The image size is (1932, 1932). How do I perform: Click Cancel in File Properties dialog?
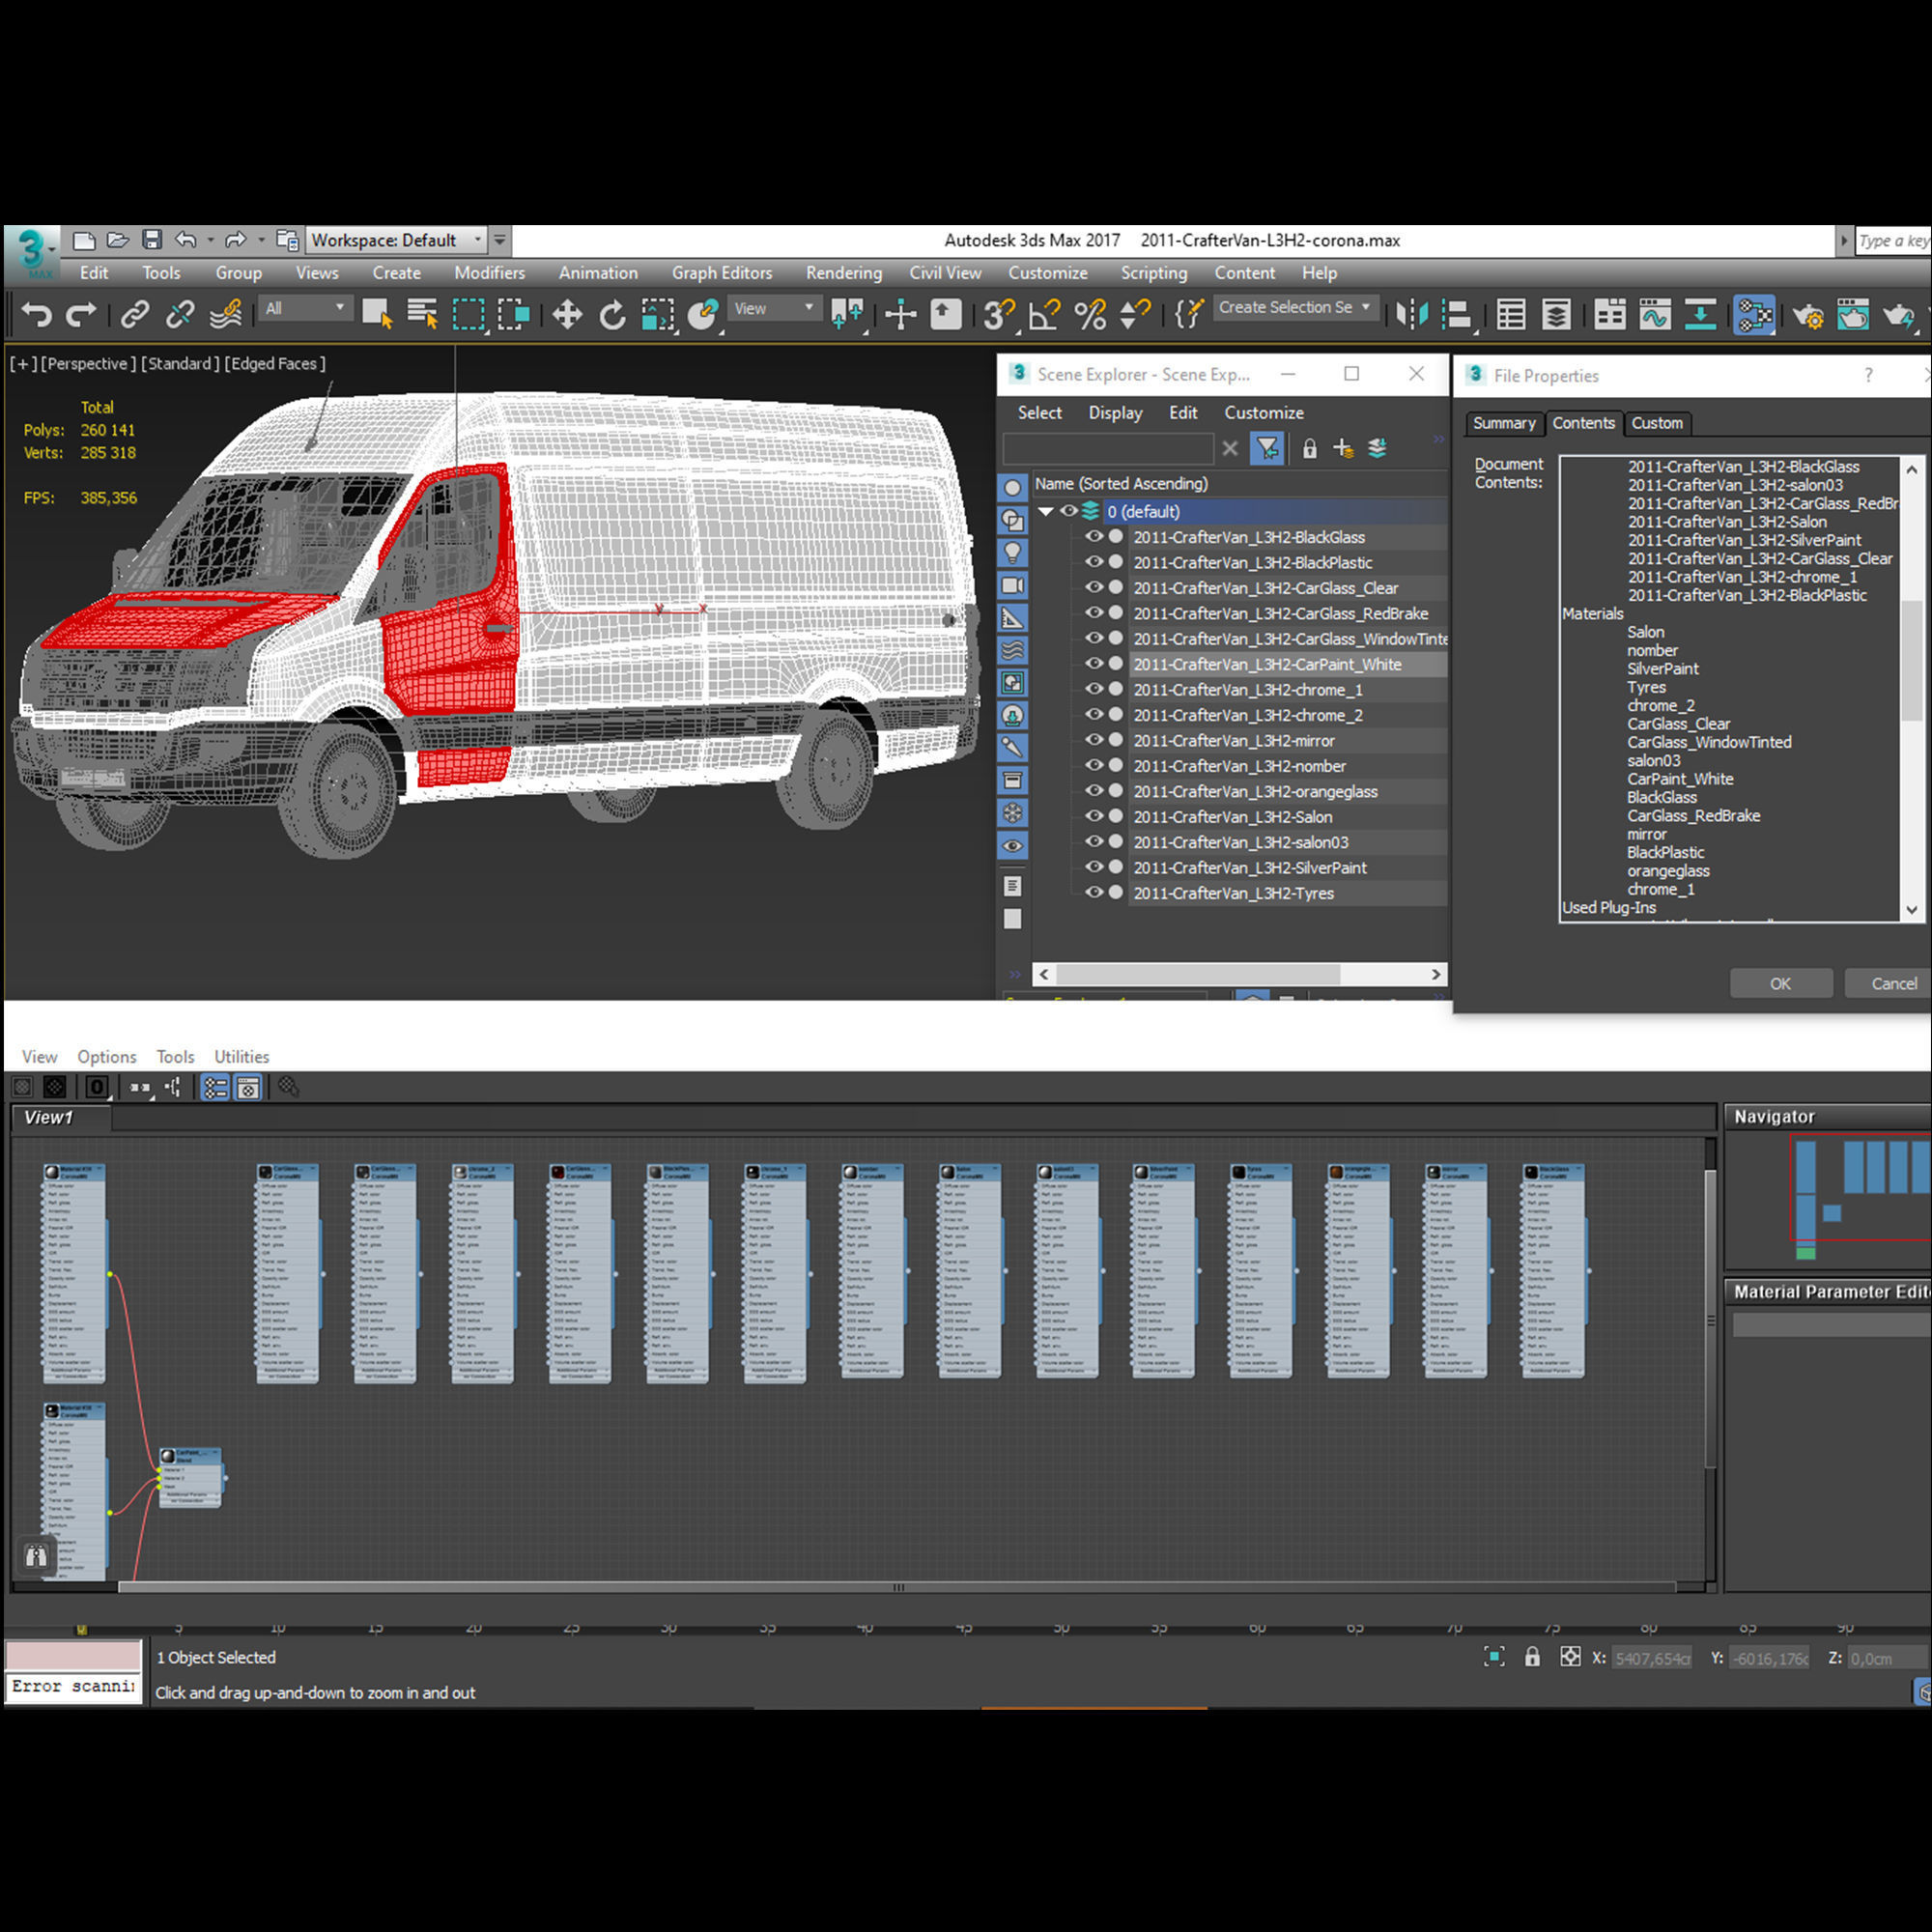[1892, 983]
